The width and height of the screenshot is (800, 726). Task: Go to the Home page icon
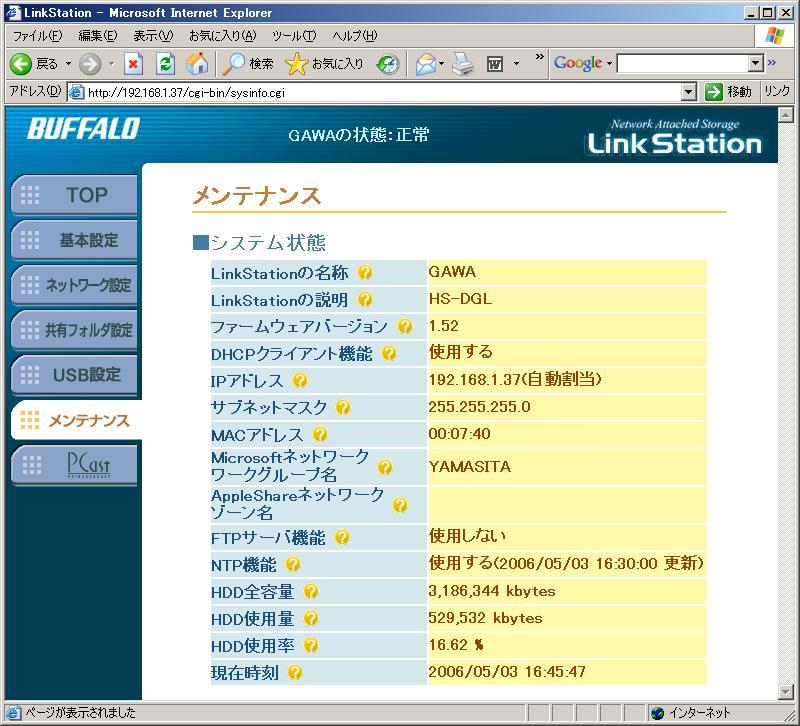(196, 64)
